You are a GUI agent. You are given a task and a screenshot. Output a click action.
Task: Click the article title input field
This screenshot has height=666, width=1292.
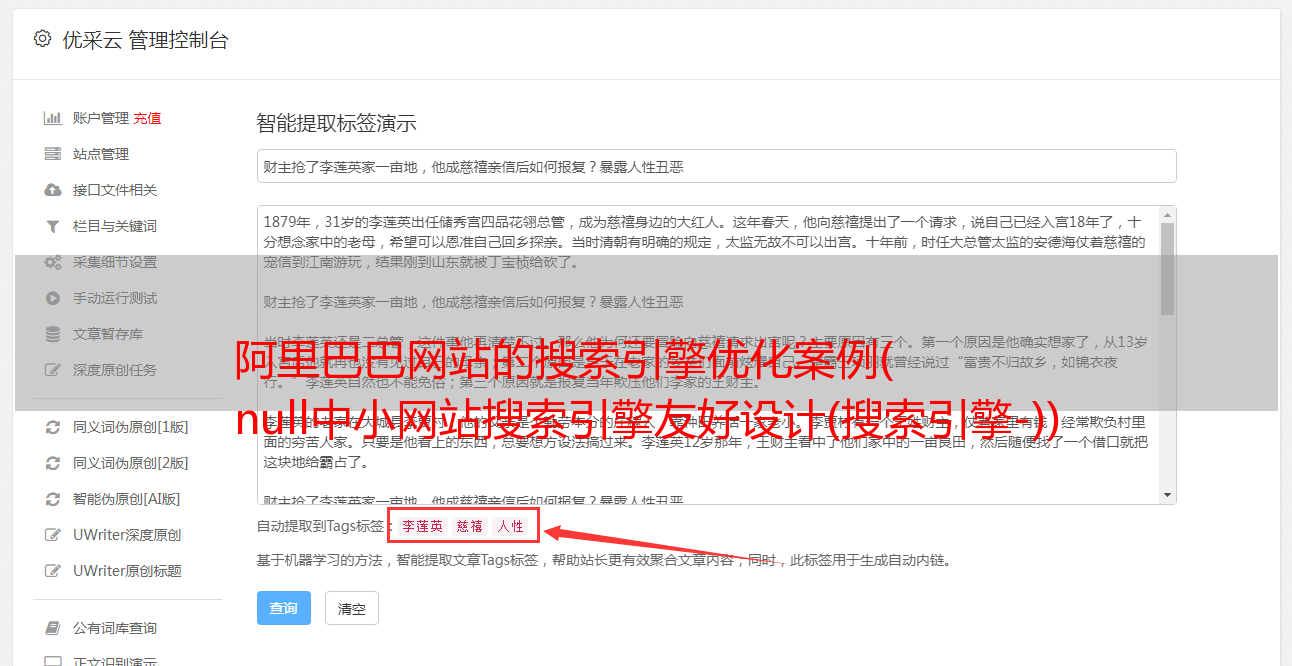[716, 166]
